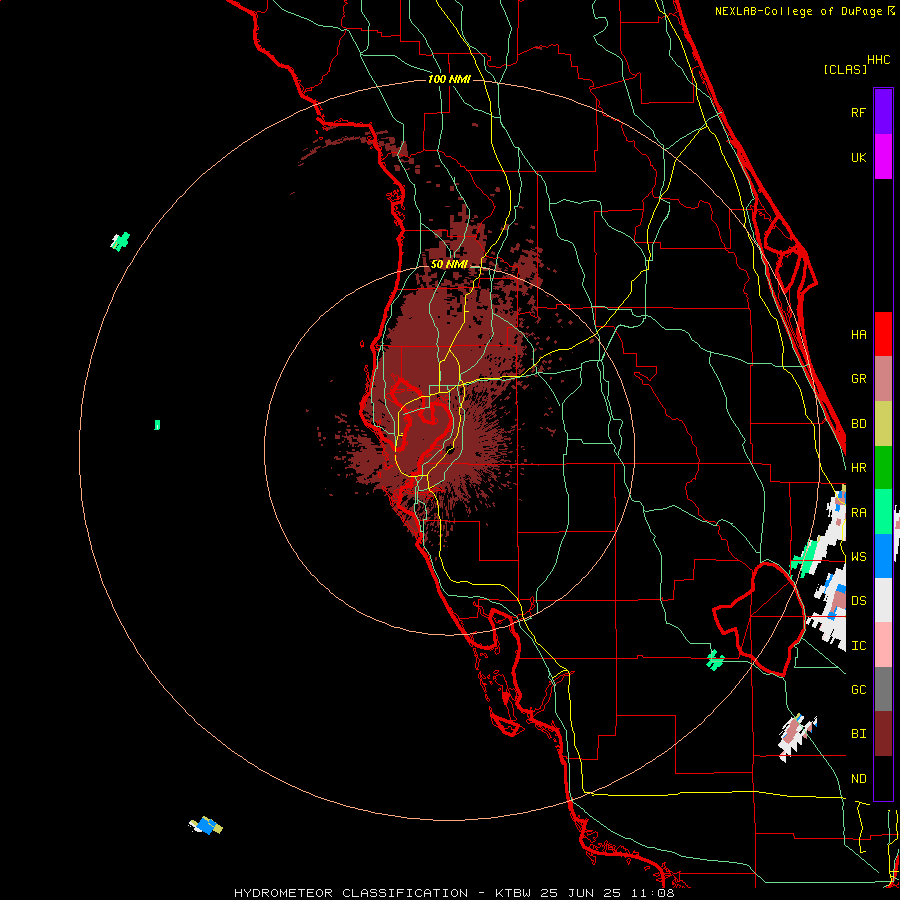Click the '[CLAS]' units label
This screenshot has height=900, width=900.
tap(845, 69)
